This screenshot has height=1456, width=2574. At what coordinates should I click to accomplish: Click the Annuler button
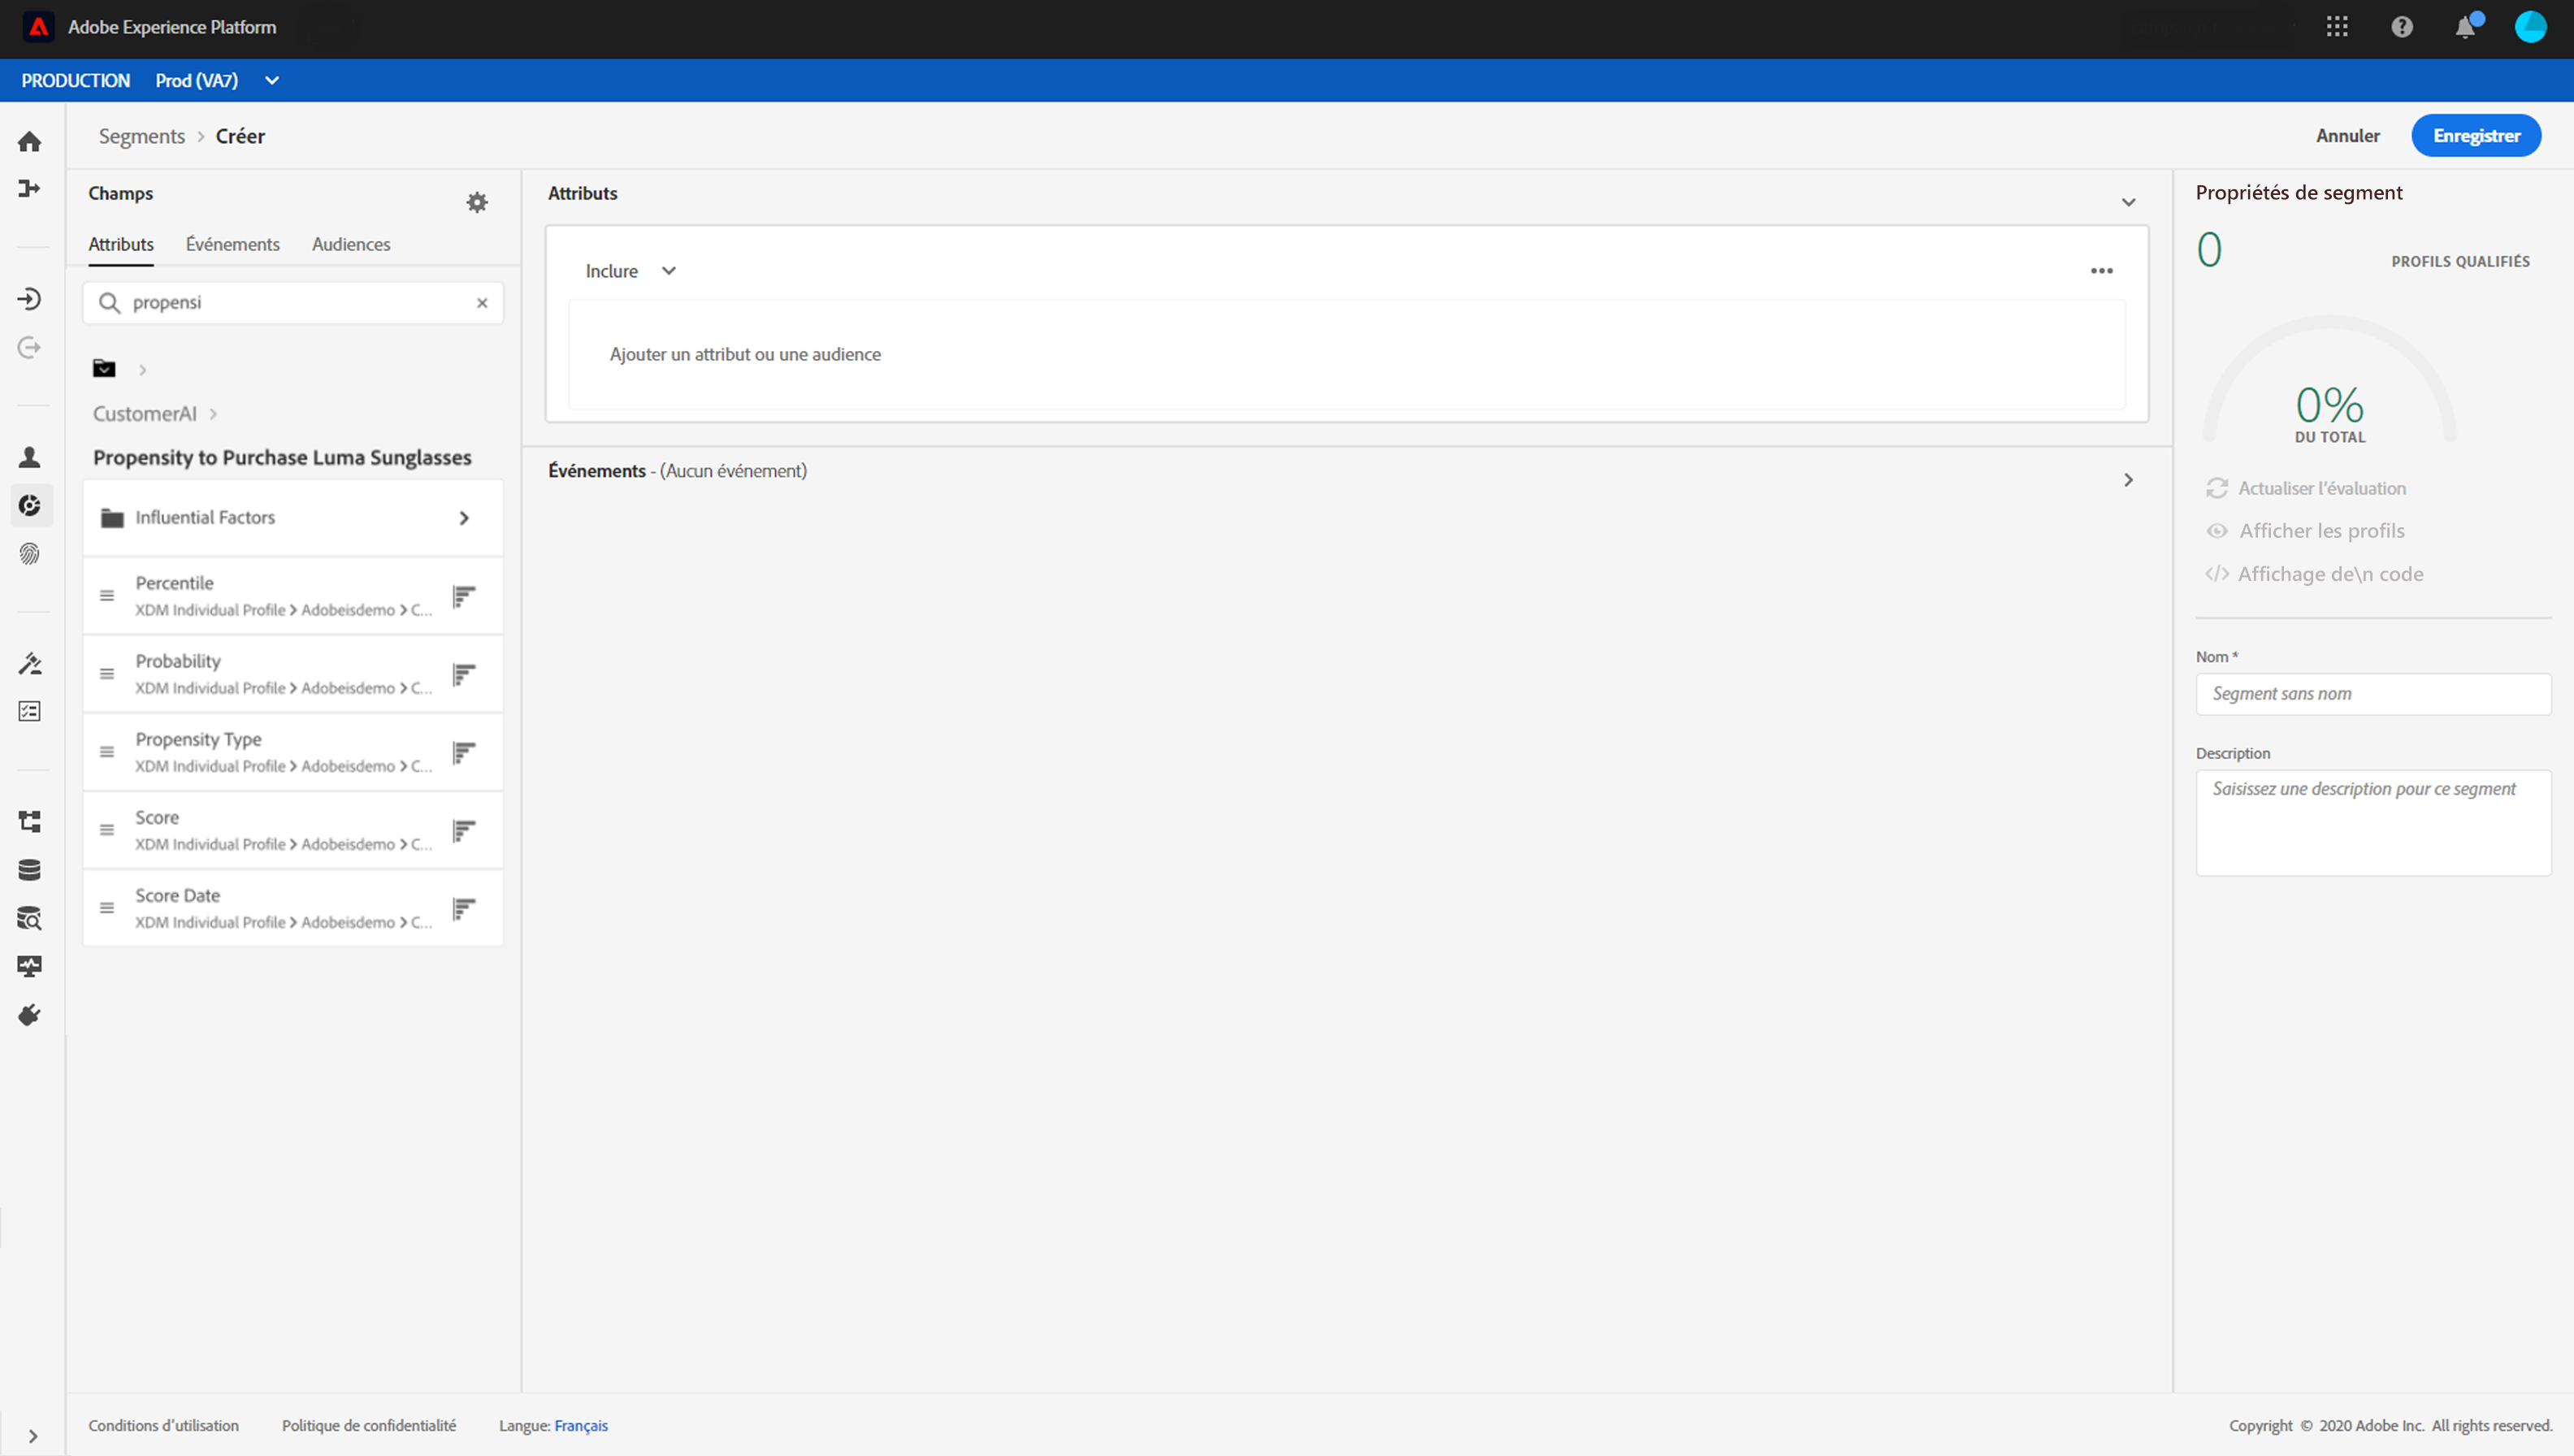point(2347,136)
